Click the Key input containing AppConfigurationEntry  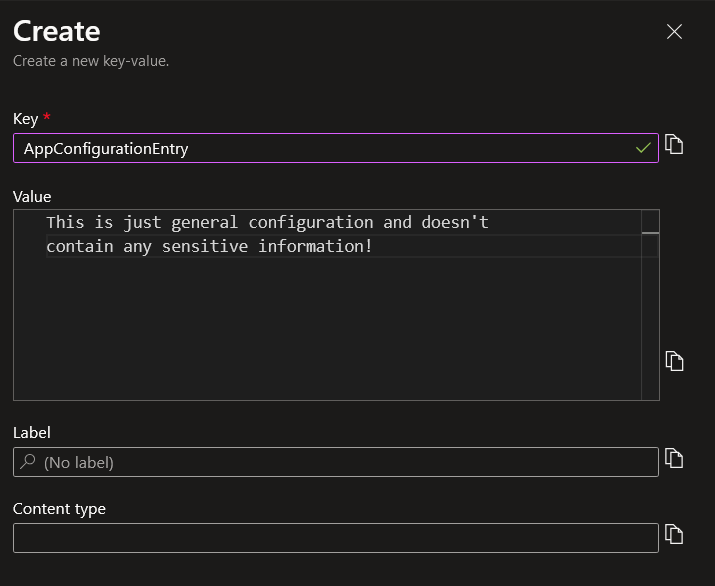coord(336,148)
